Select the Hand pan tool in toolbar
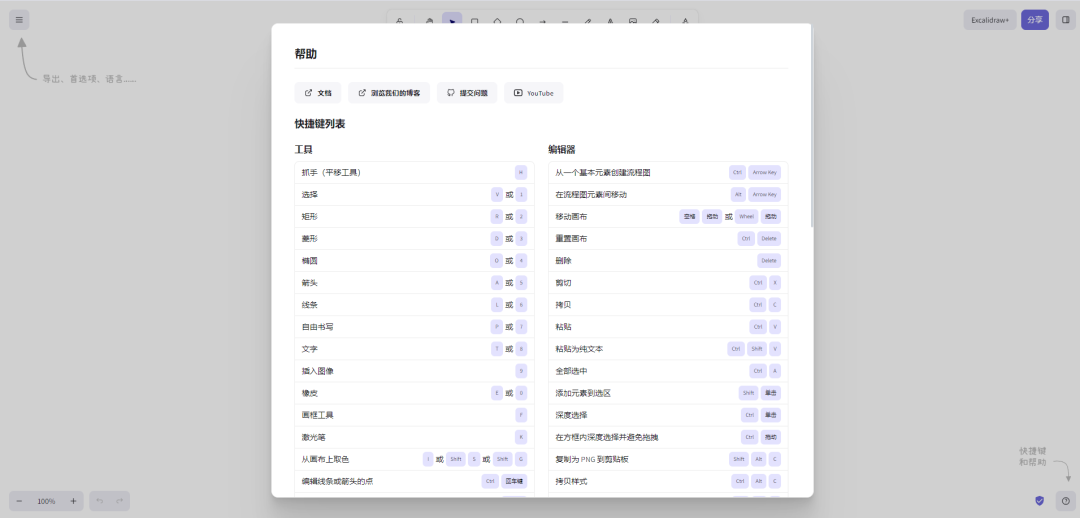Screen dimensions: 1080x518 pos(429,20)
